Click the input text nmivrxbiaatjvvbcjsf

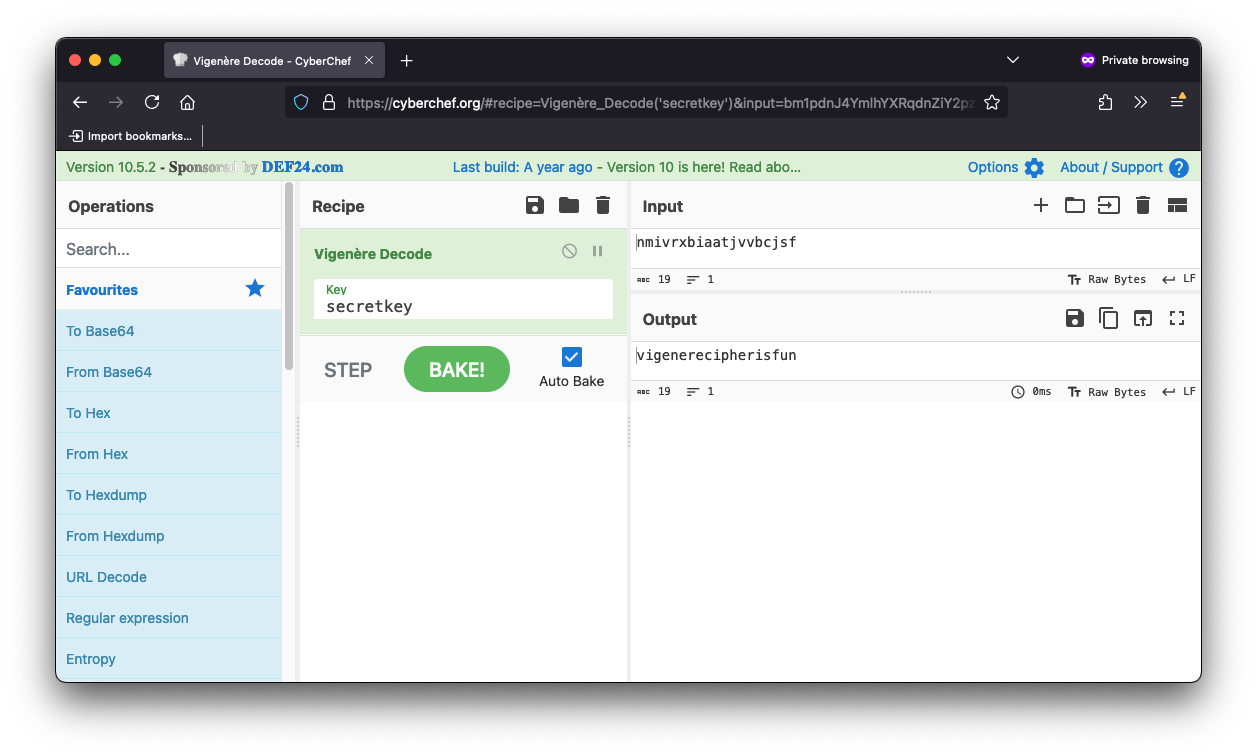(x=716, y=242)
